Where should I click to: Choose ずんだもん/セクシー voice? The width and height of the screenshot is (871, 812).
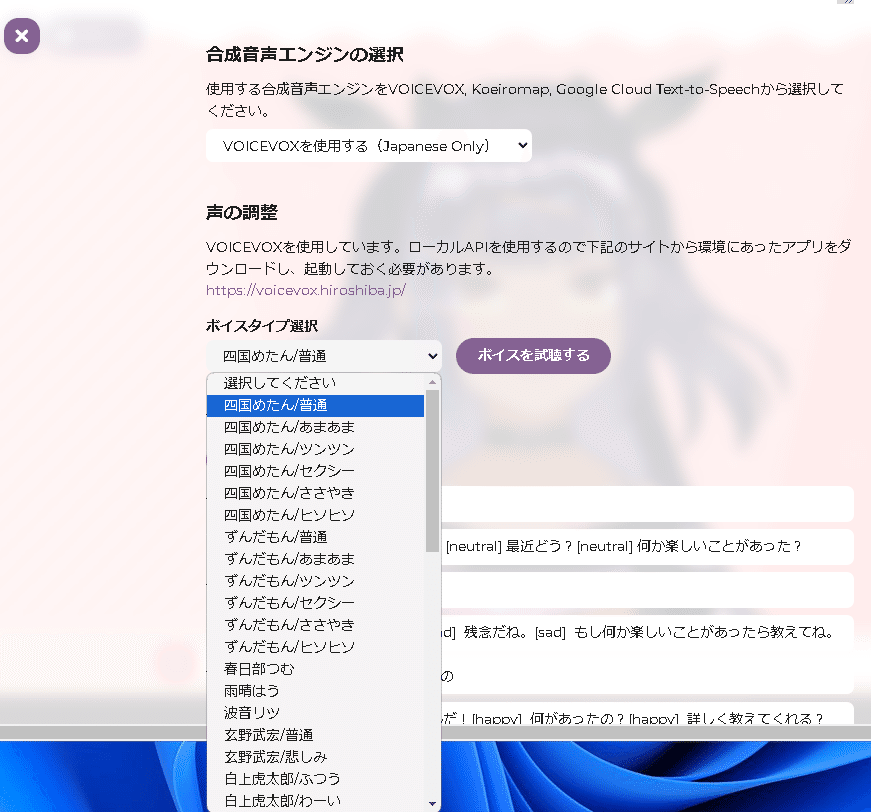(316, 603)
